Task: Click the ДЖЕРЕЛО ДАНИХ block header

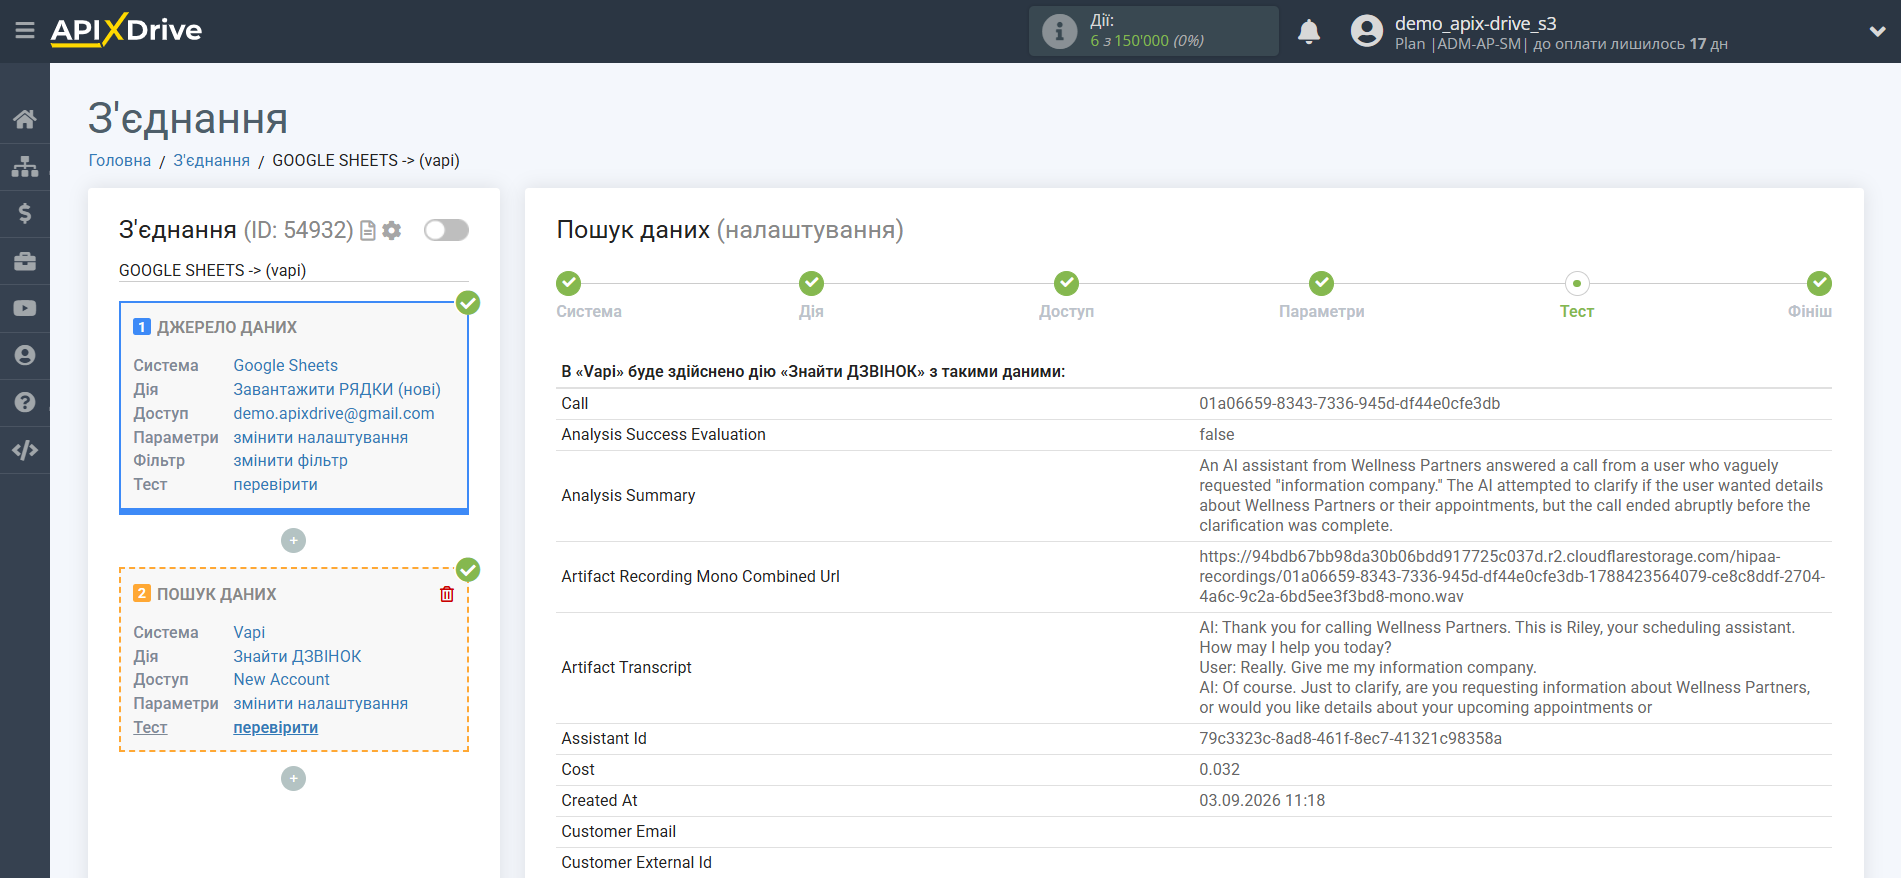Action: point(226,327)
